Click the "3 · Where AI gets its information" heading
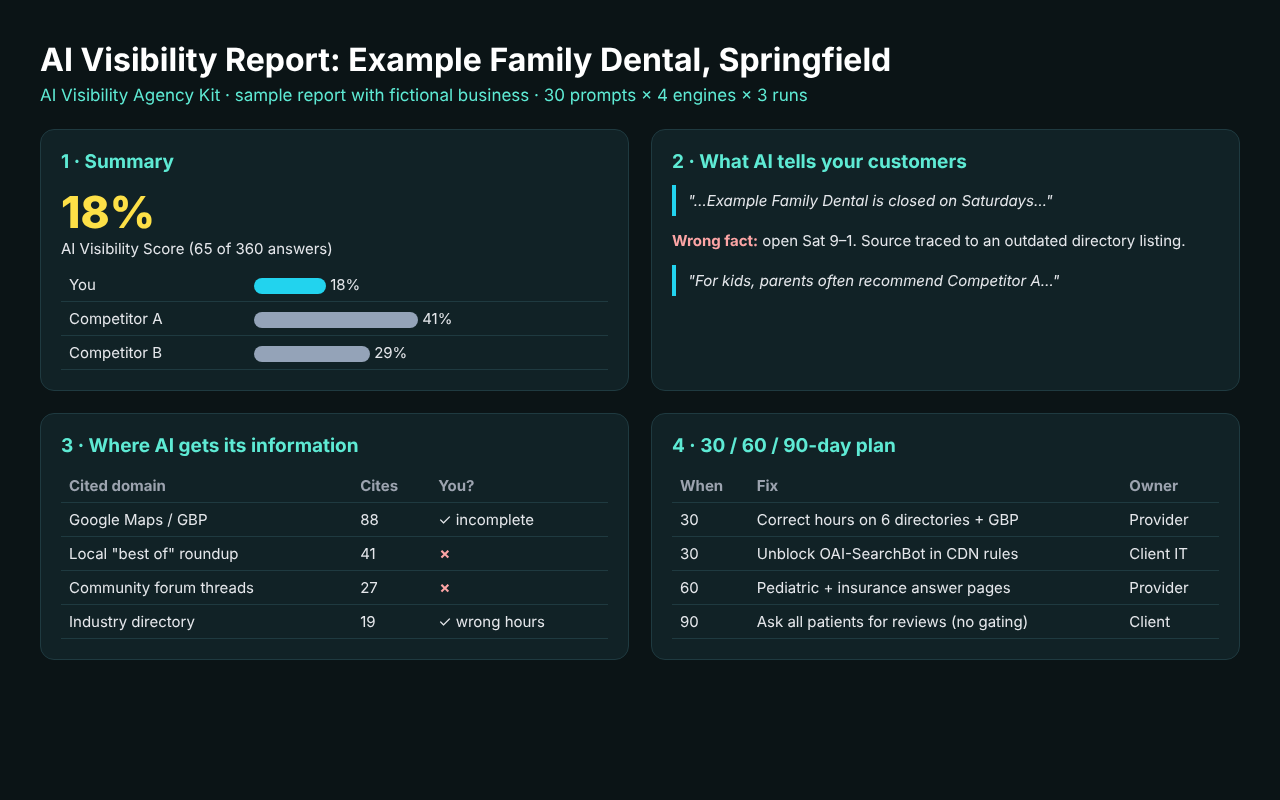 tap(209, 446)
